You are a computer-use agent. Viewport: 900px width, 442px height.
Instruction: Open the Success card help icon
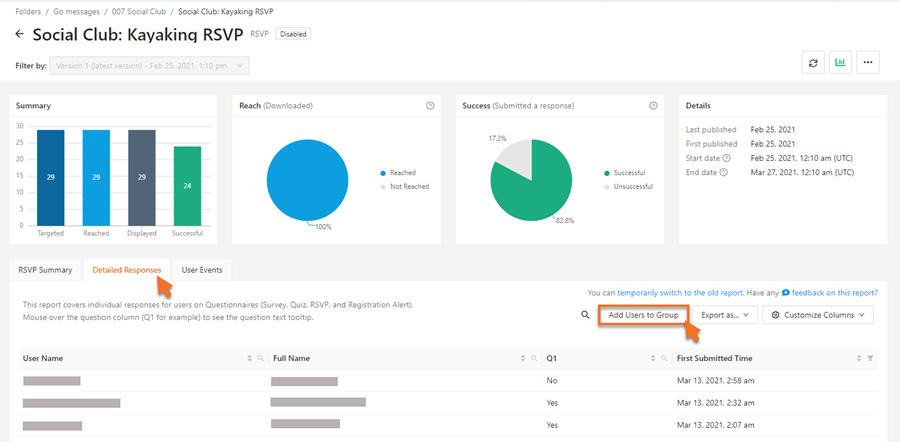[x=653, y=106]
